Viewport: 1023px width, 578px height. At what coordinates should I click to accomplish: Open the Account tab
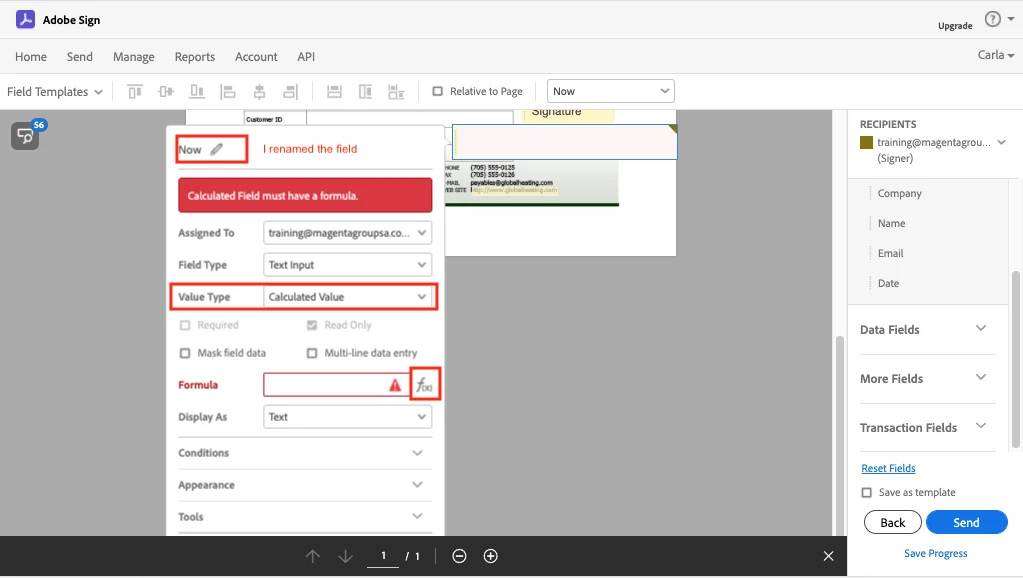[256, 57]
